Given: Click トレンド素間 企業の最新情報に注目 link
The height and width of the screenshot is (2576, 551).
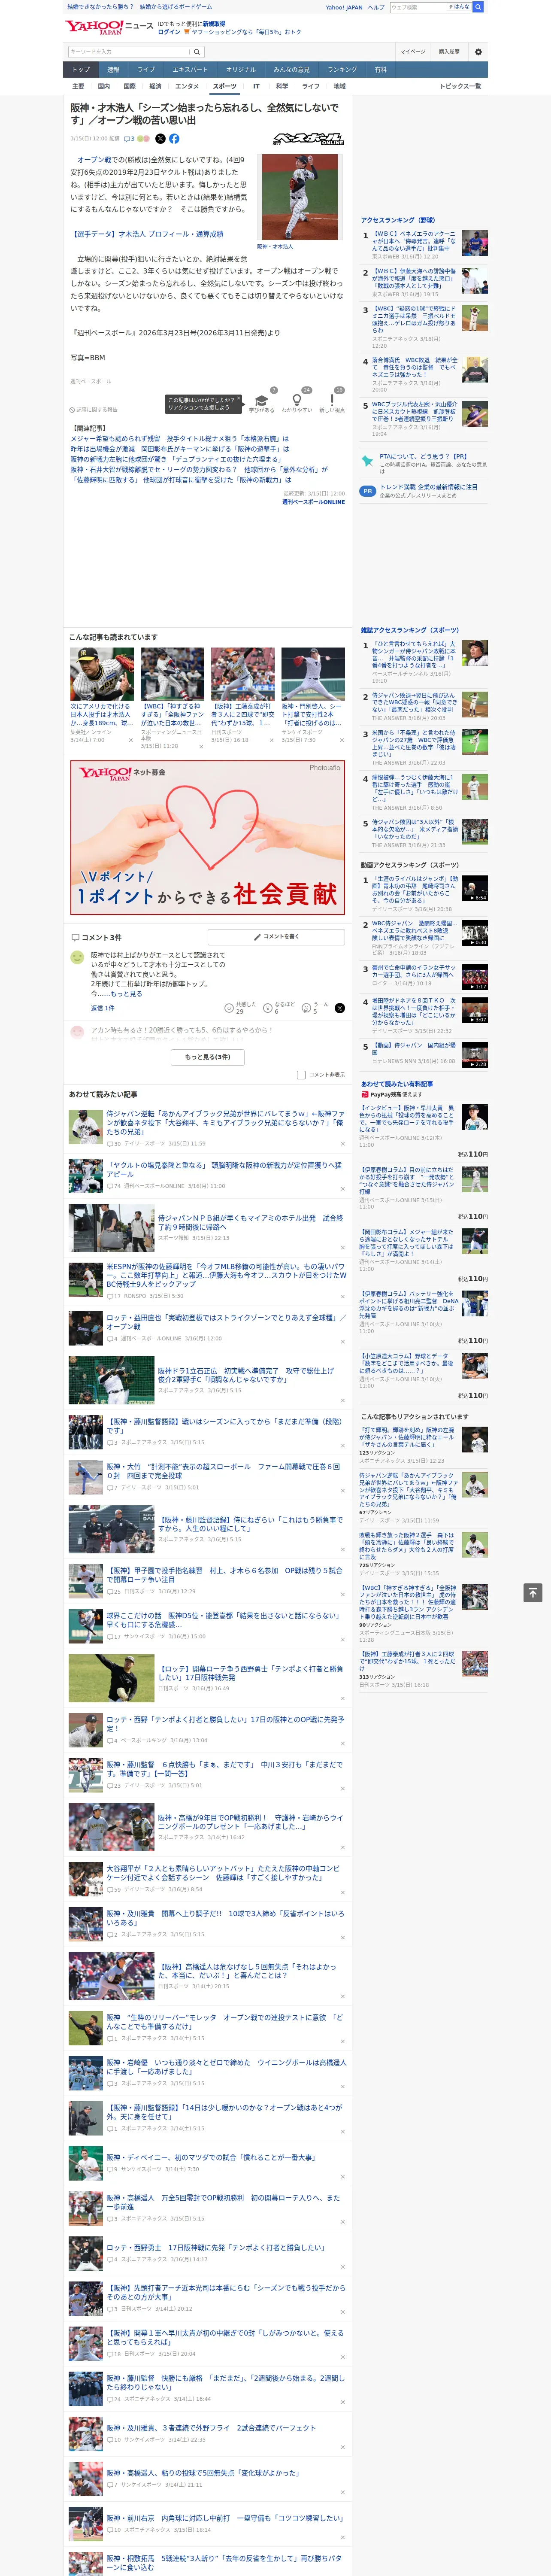Looking at the screenshot, I should click(x=429, y=487).
